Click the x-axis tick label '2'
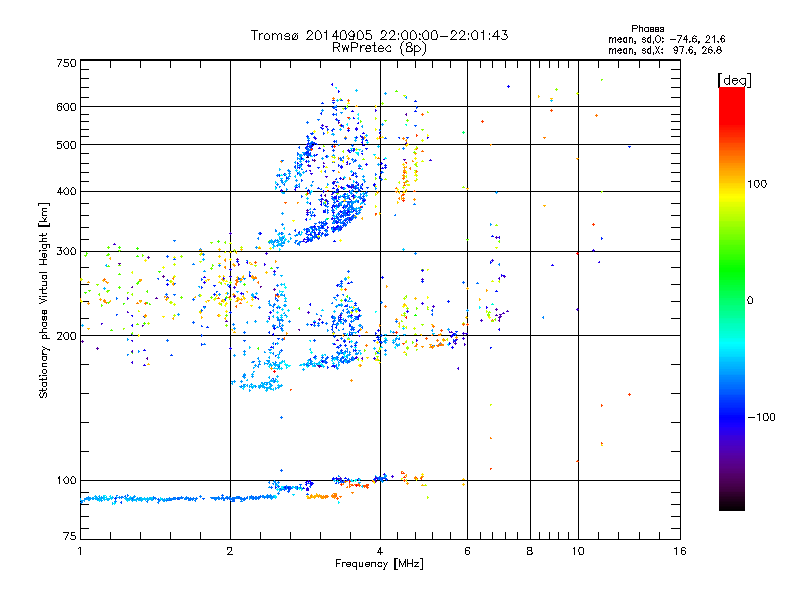 (230, 551)
